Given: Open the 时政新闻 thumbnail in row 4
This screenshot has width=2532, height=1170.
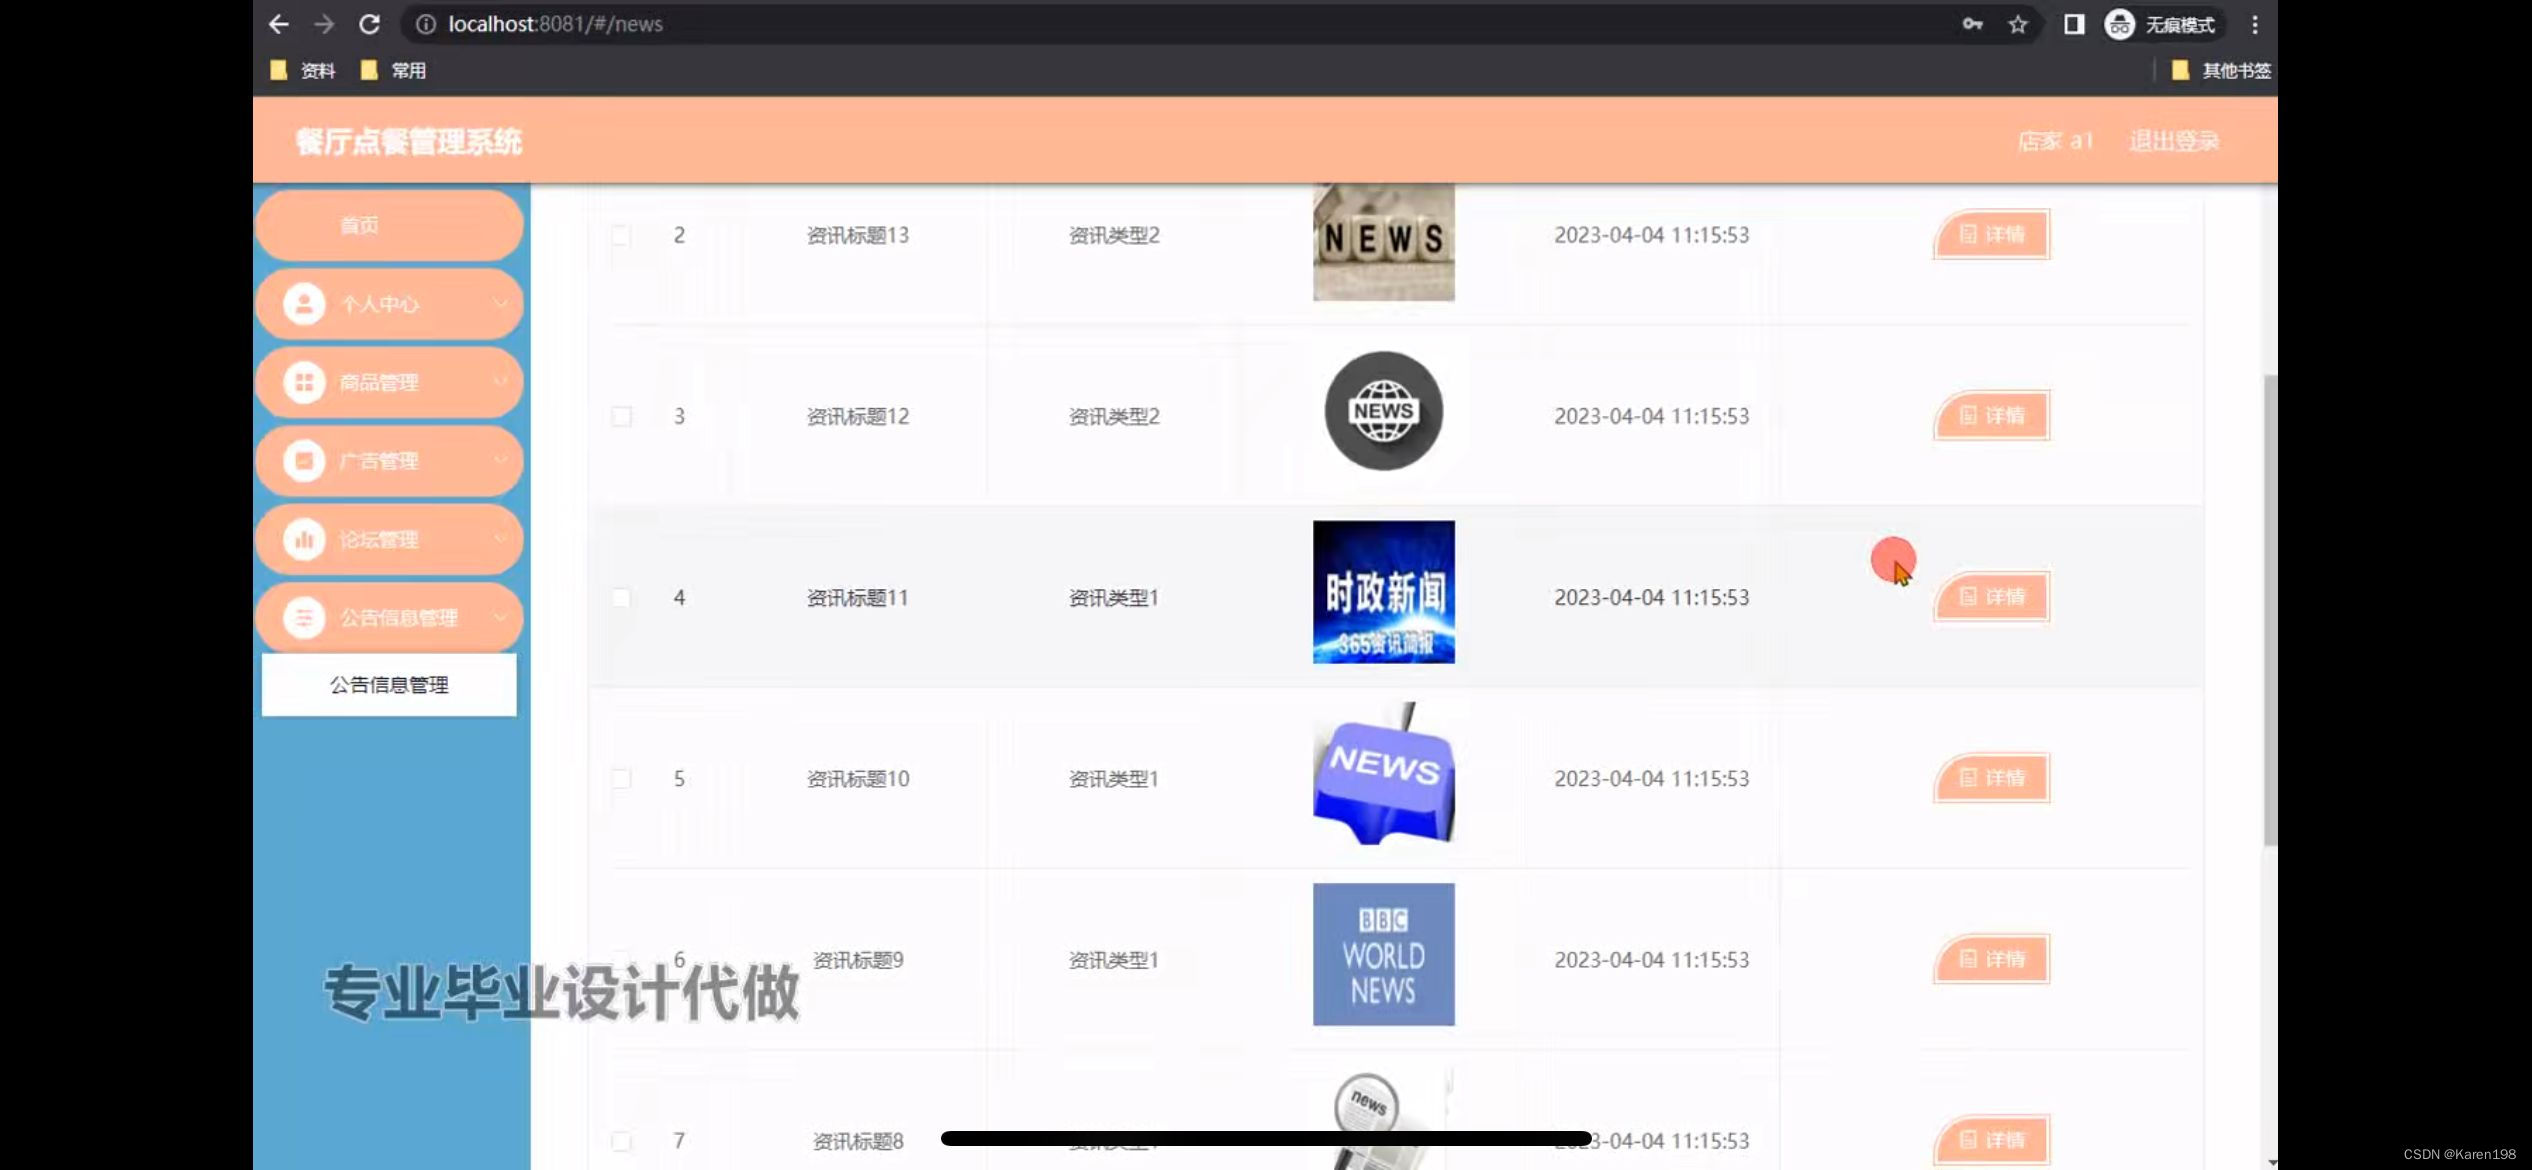Looking at the screenshot, I should pyautogui.click(x=1383, y=592).
